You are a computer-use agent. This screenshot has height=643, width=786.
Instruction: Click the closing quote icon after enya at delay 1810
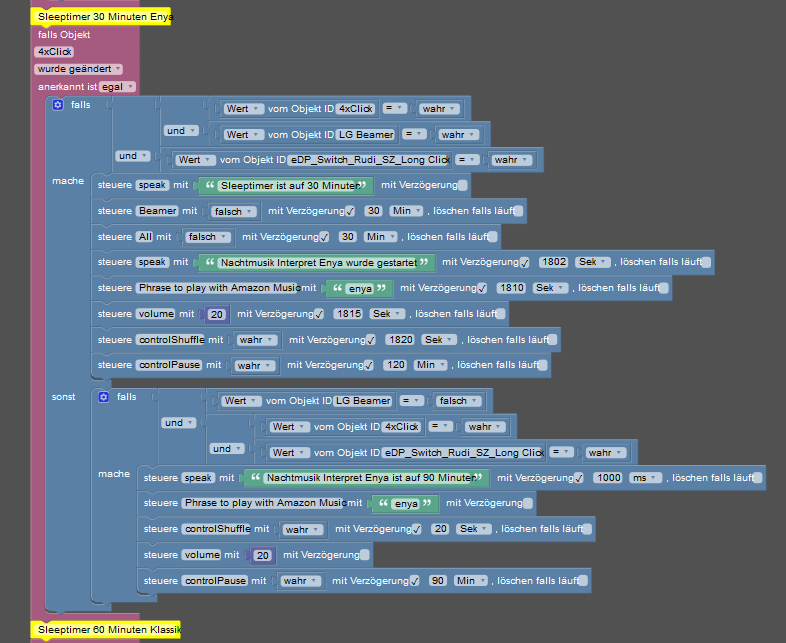point(382,288)
